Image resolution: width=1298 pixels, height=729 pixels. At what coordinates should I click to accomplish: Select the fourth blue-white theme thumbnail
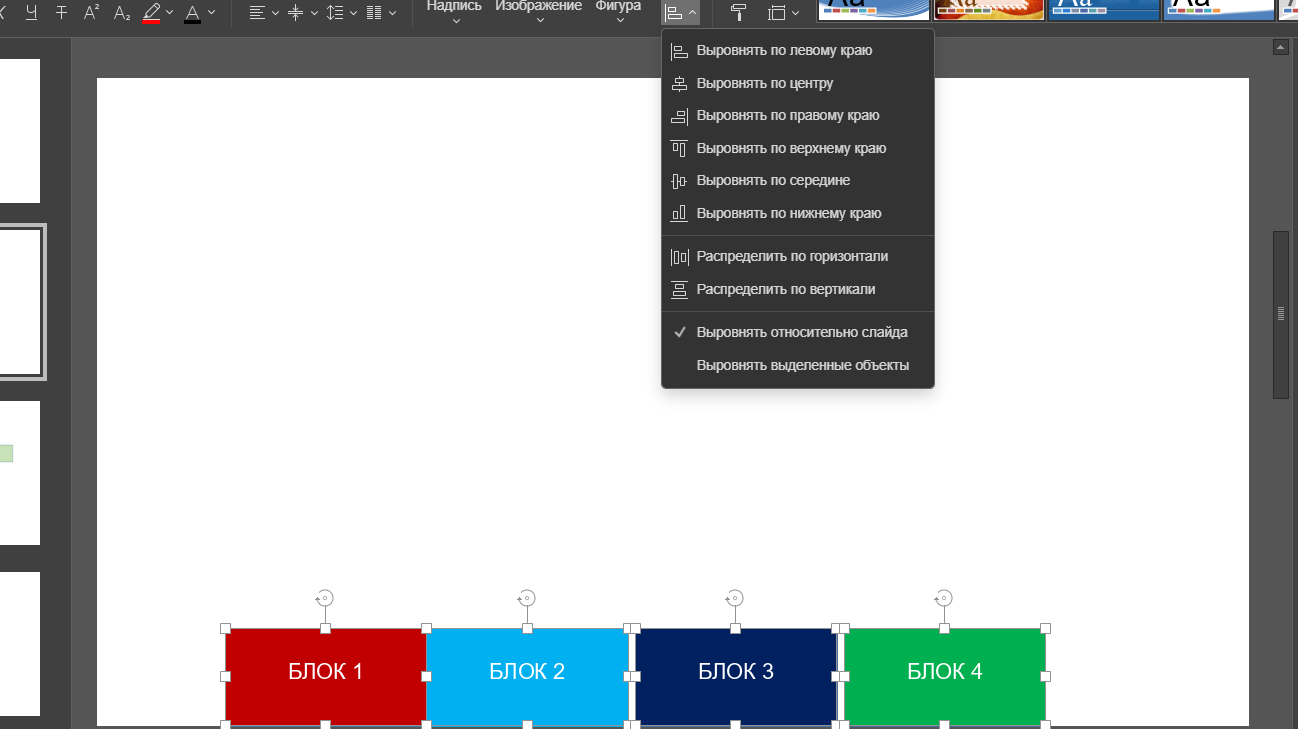tap(1219, 10)
